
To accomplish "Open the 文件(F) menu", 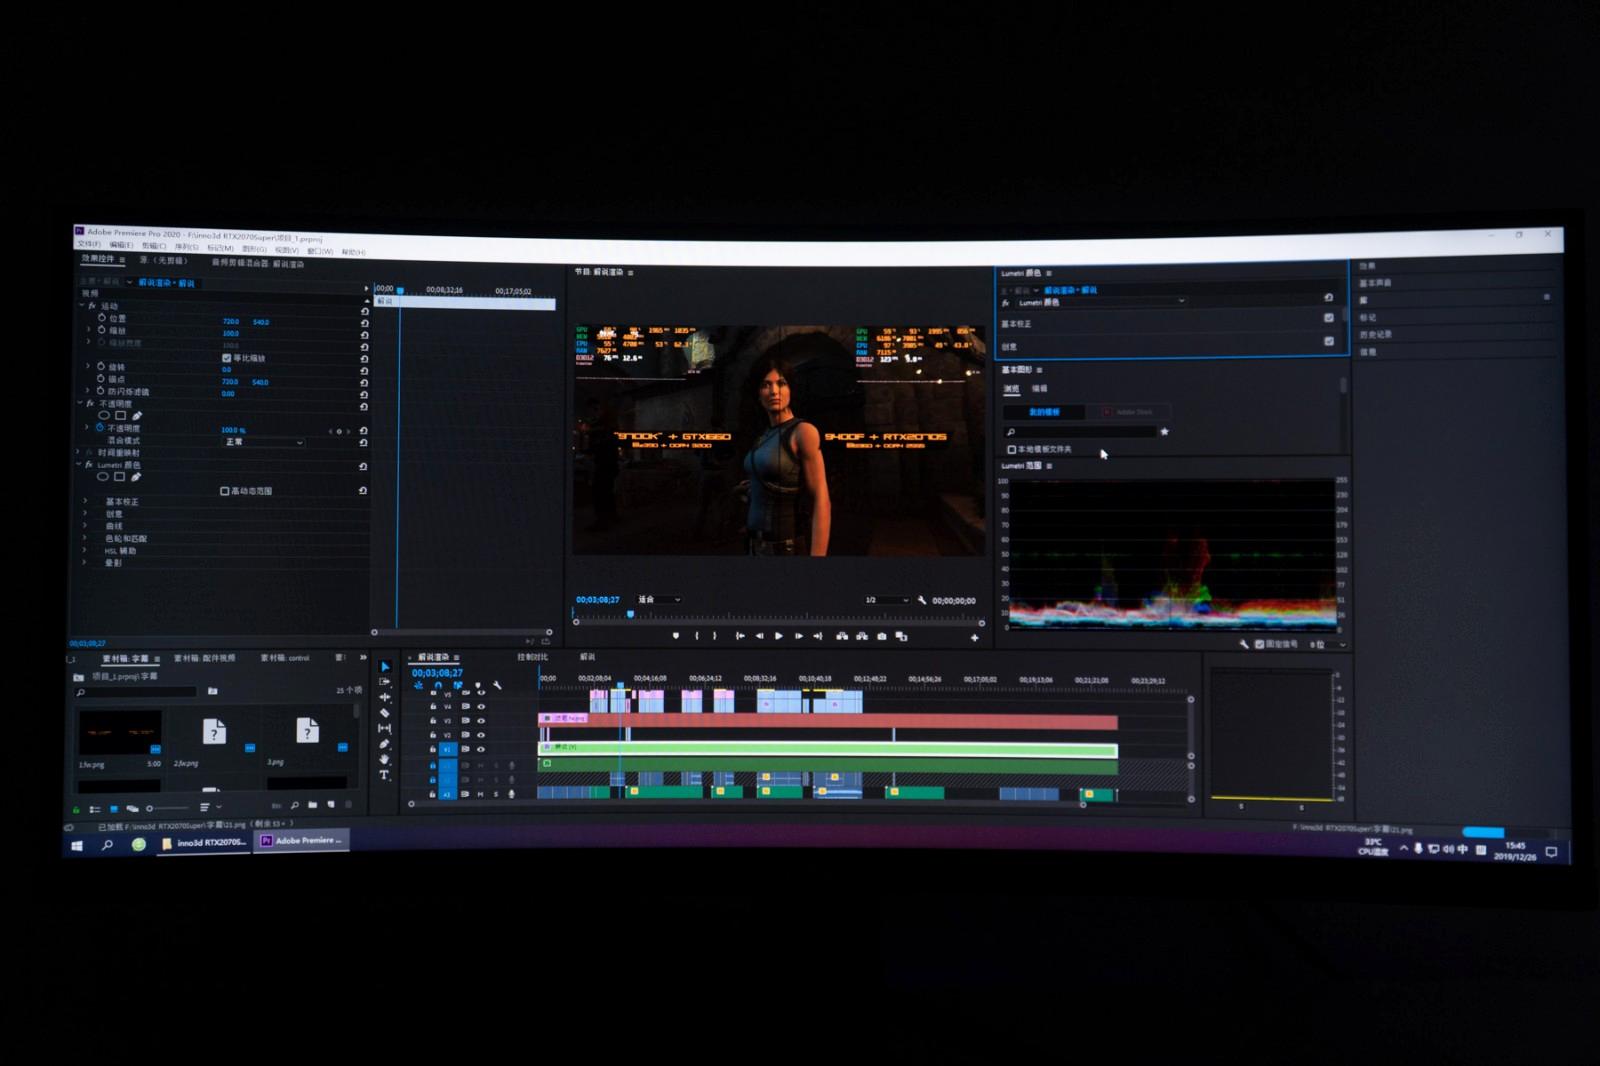I will [x=88, y=244].
